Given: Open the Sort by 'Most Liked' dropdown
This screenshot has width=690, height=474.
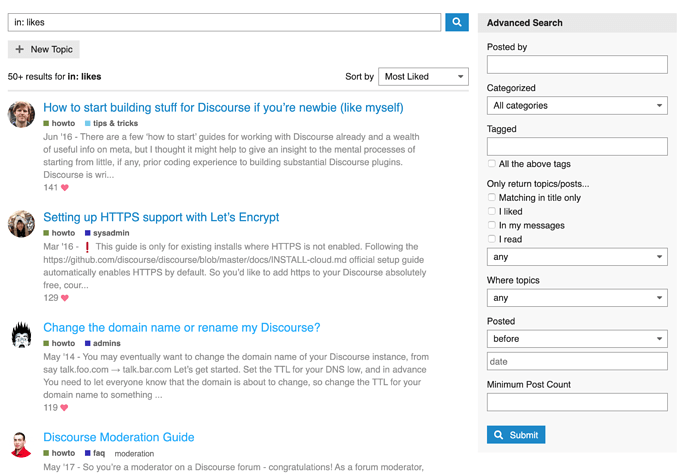Looking at the screenshot, I should point(423,77).
